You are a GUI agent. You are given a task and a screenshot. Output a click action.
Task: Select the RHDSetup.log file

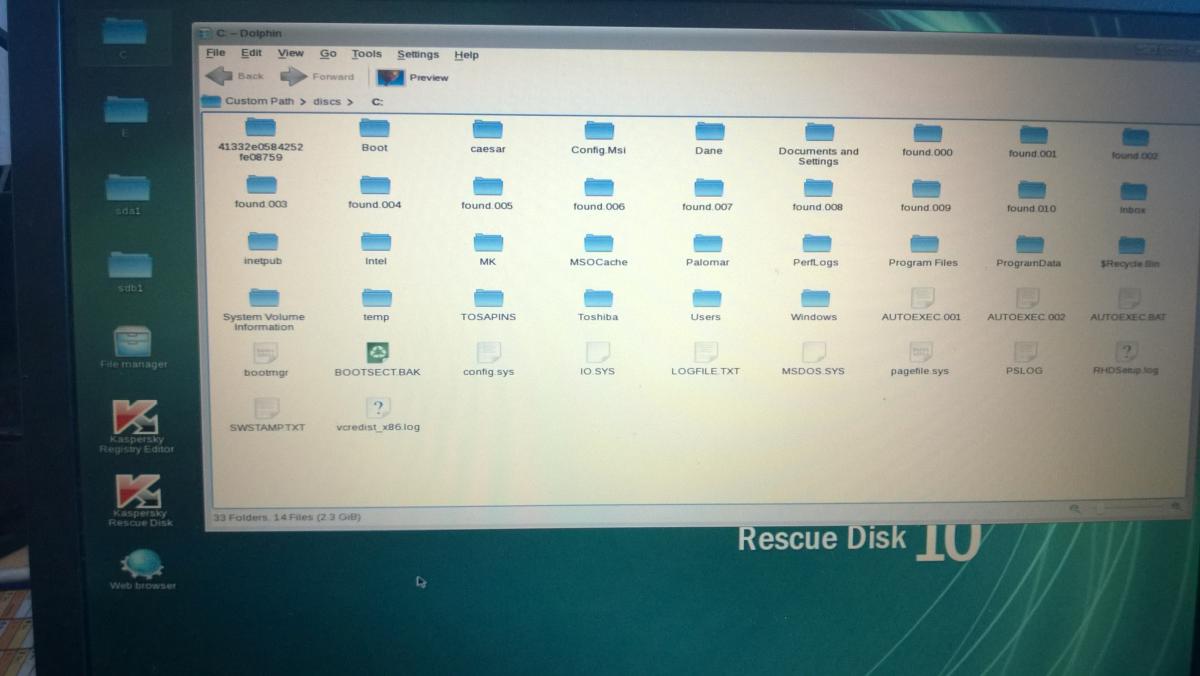tap(1126, 359)
